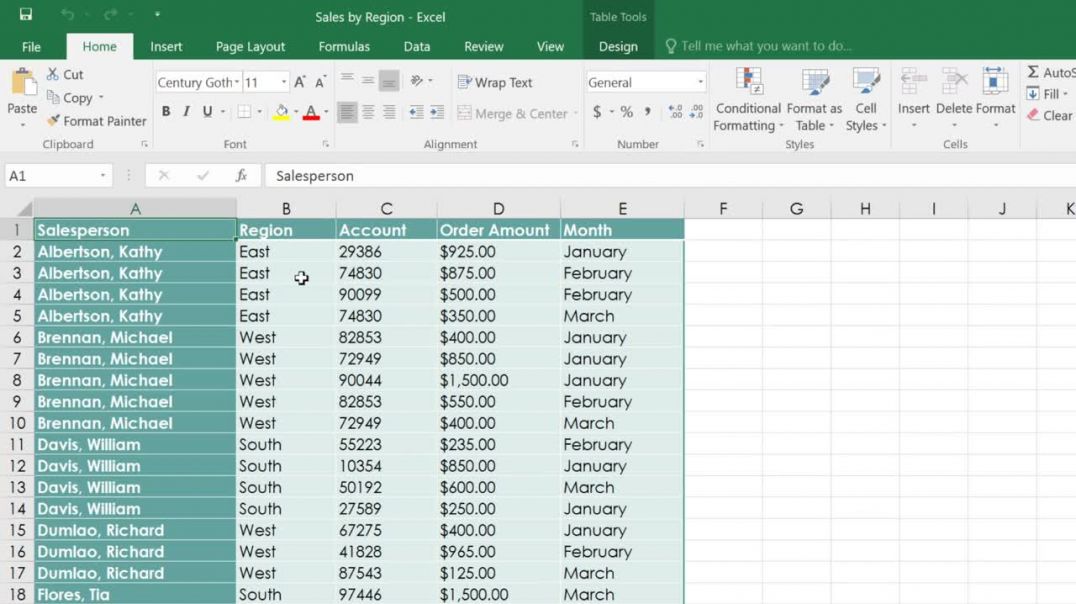Toggle Bold formatting
Viewport: 1076px width, 604px height.
[166, 112]
